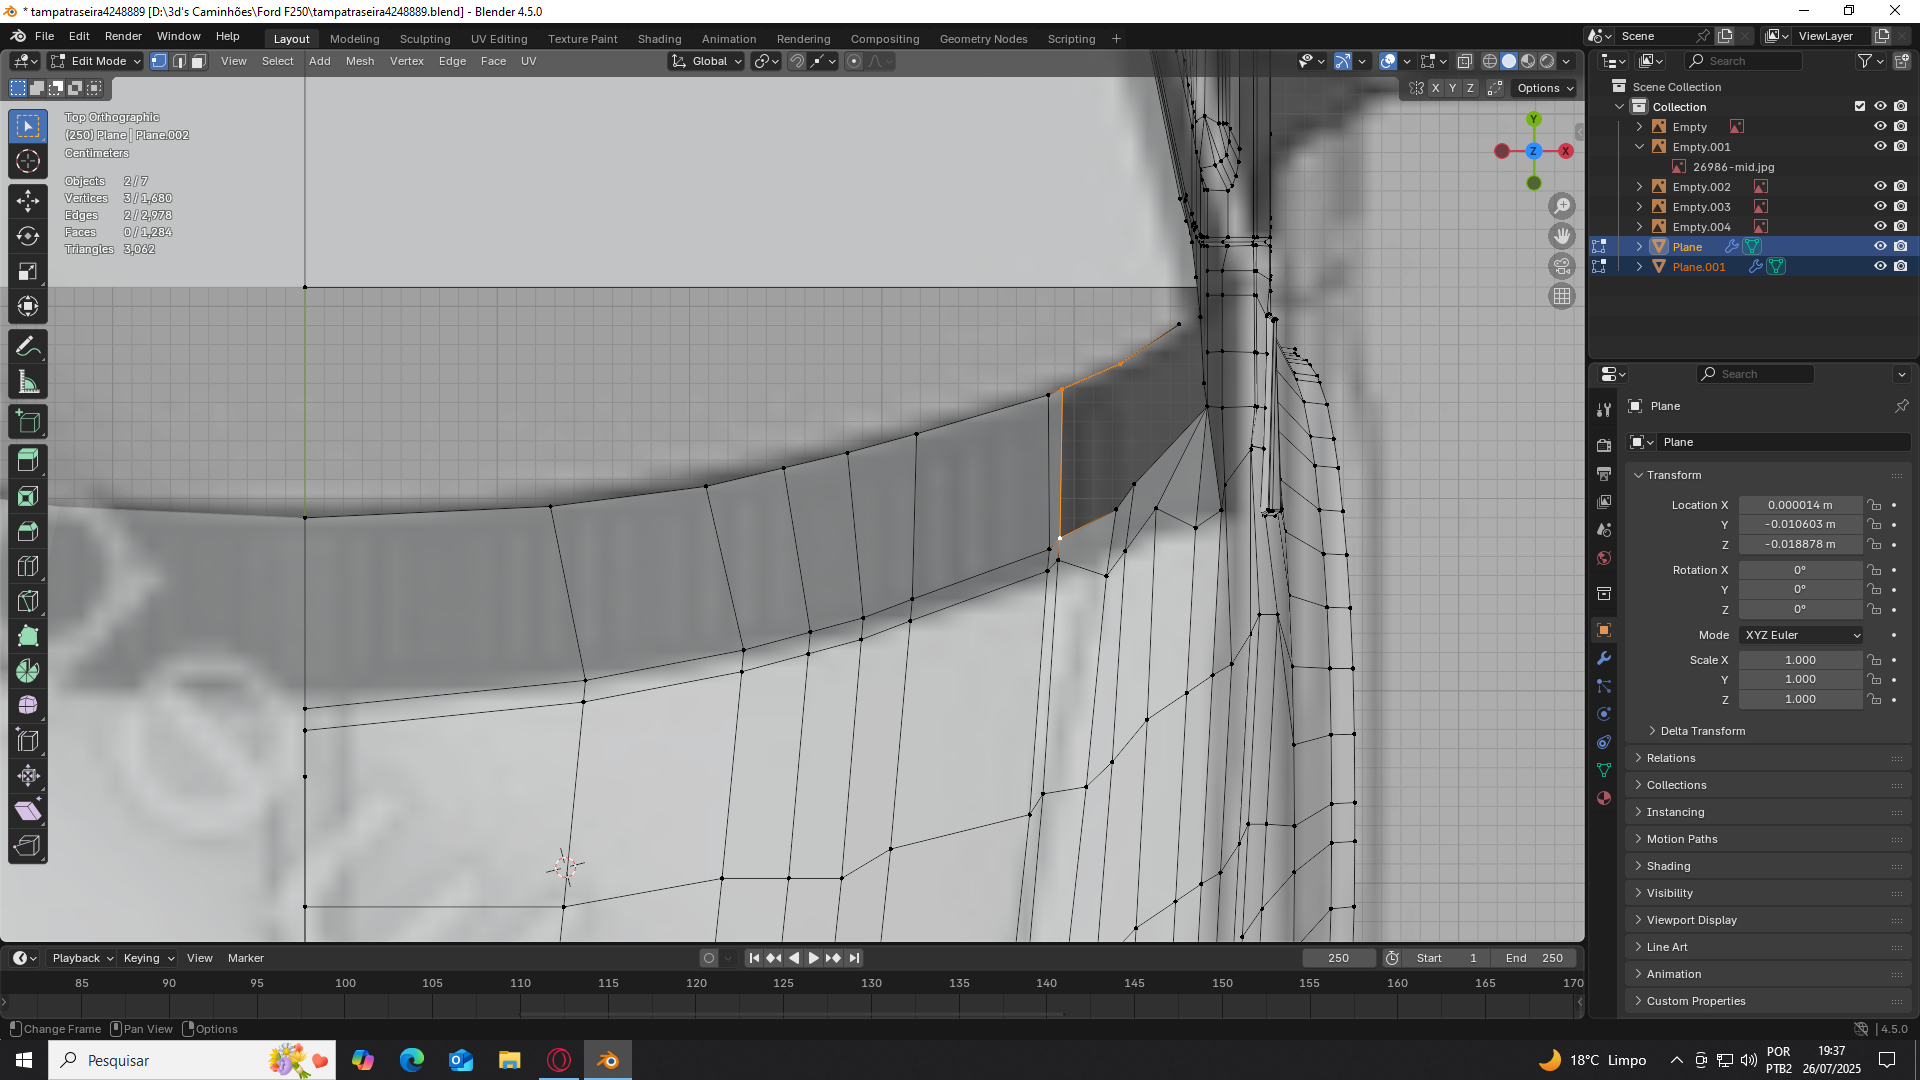The height and width of the screenshot is (1080, 1920).
Task: Activate the Extrude Region tool
Action: [28, 461]
